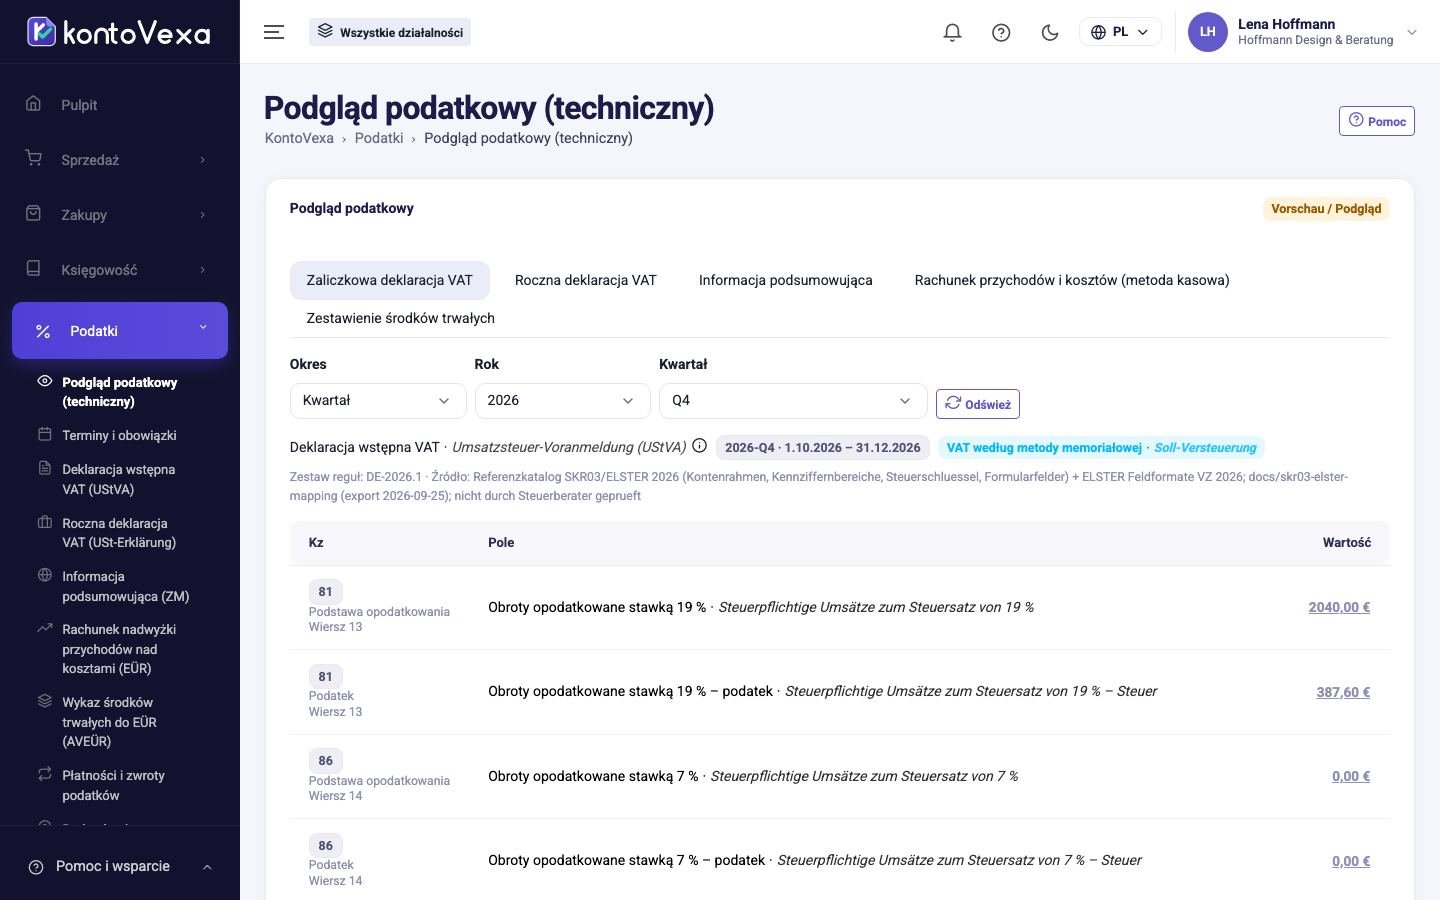Open the PL language dropdown

(1120, 32)
